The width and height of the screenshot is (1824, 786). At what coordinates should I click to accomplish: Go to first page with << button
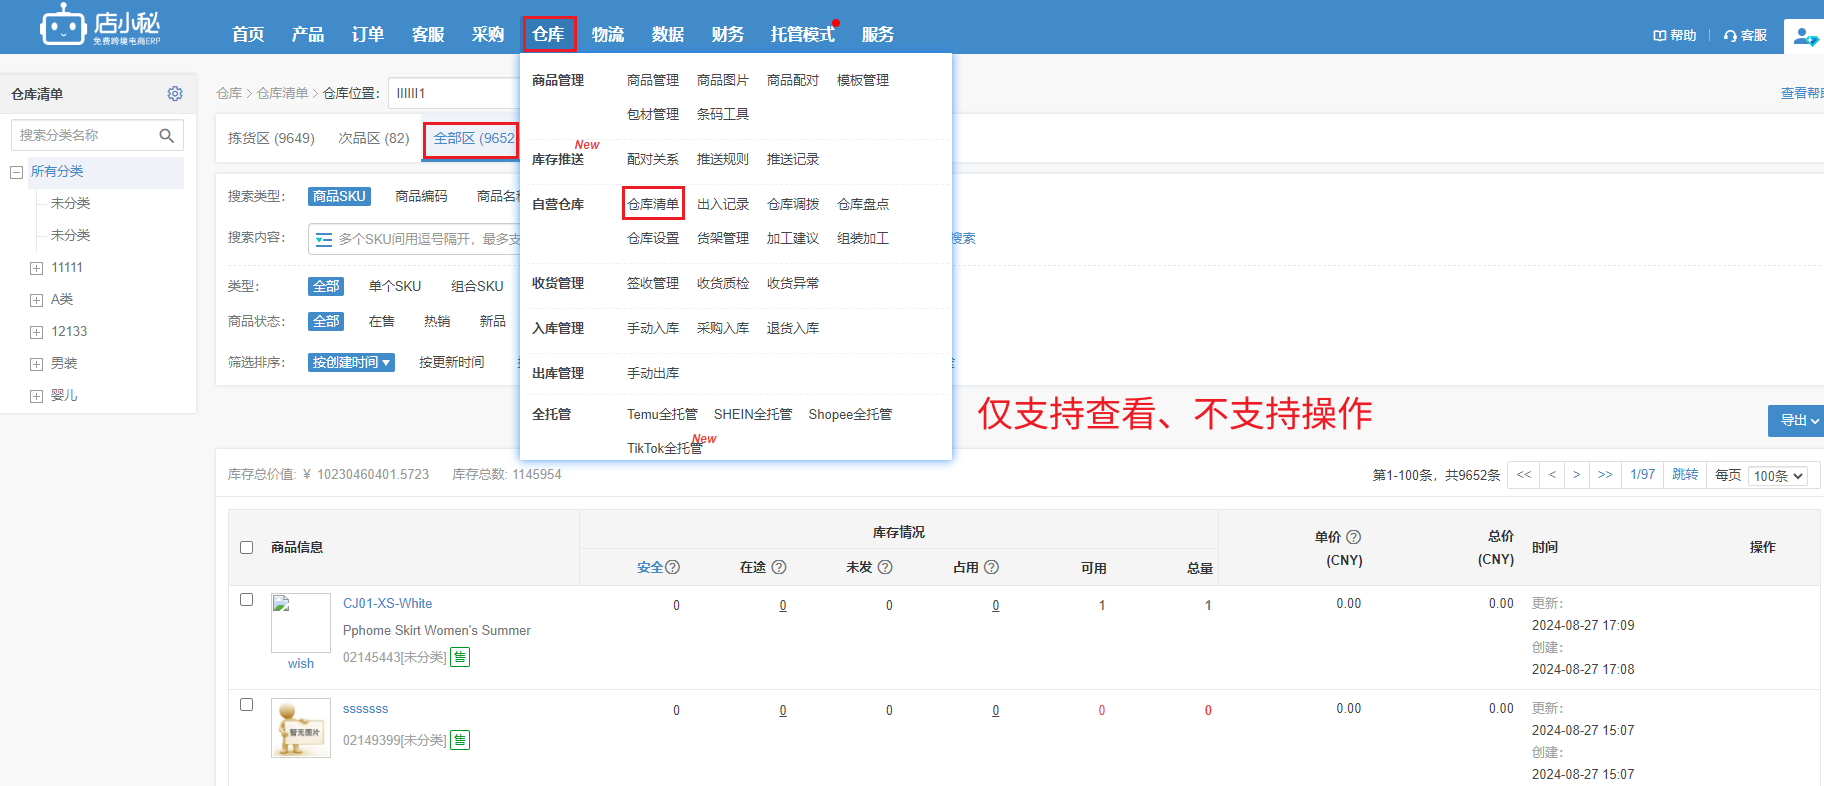tap(1523, 475)
